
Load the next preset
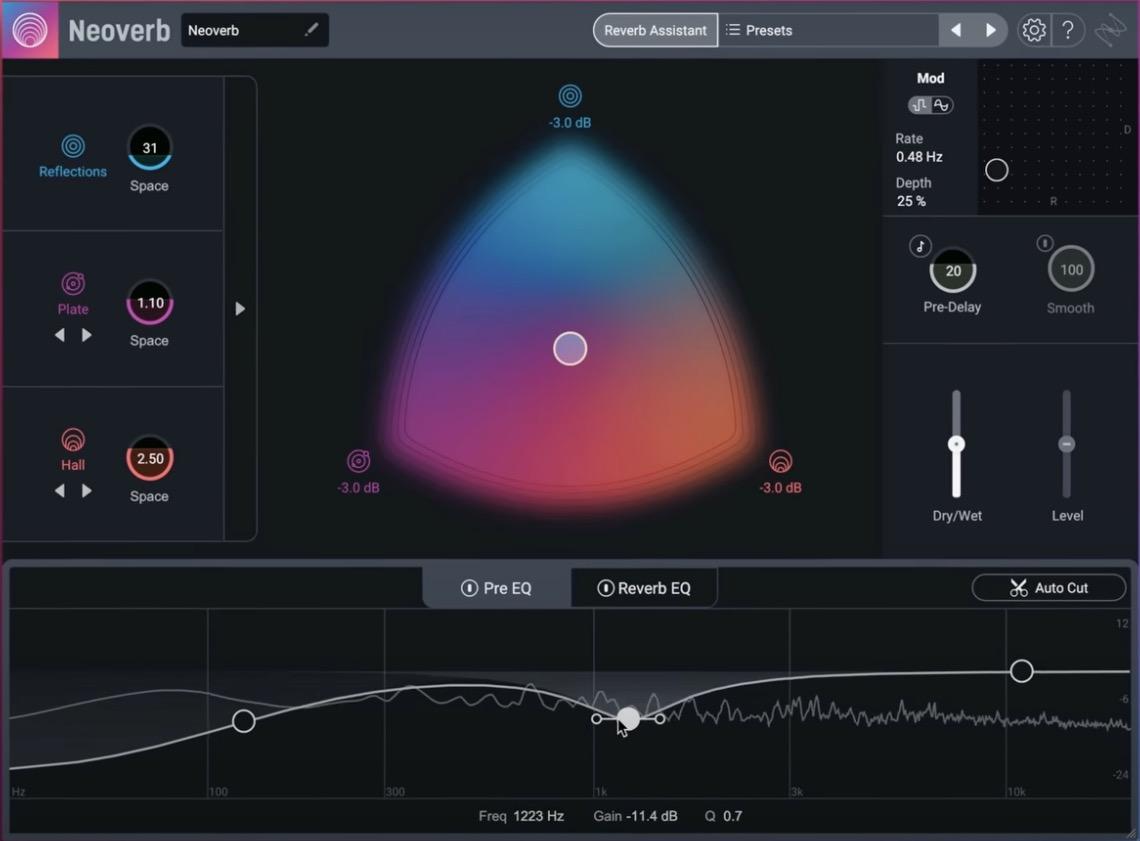(990, 31)
